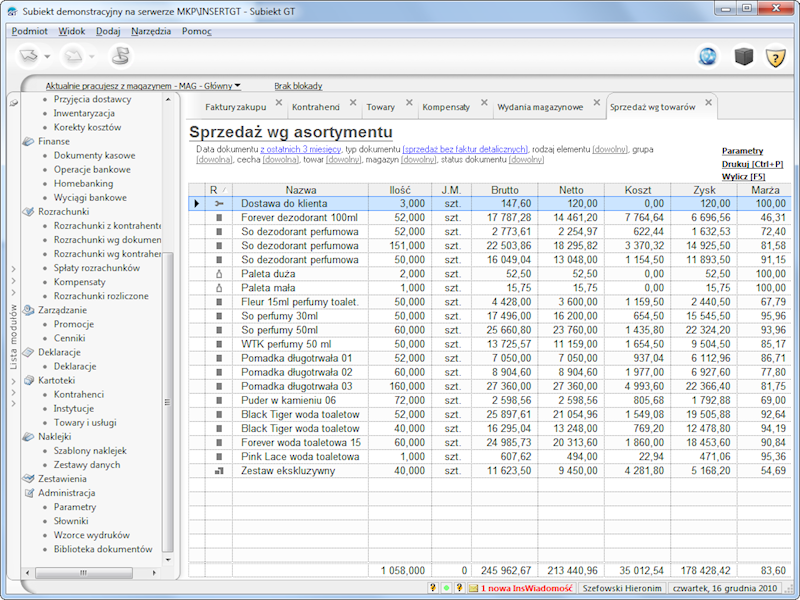The height and width of the screenshot is (600, 800).
Task: Click the Wylicz [F5] link
Action: pos(743,176)
